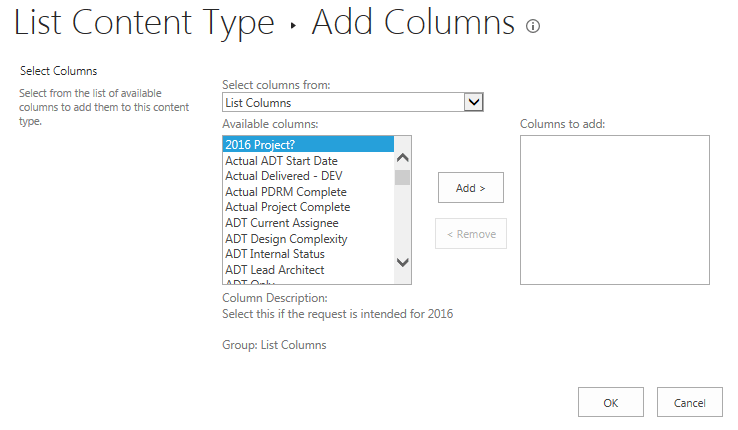Viewport: 738px width, 430px height.
Task: Select ADT Lead Architect column
Action: click(x=274, y=270)
